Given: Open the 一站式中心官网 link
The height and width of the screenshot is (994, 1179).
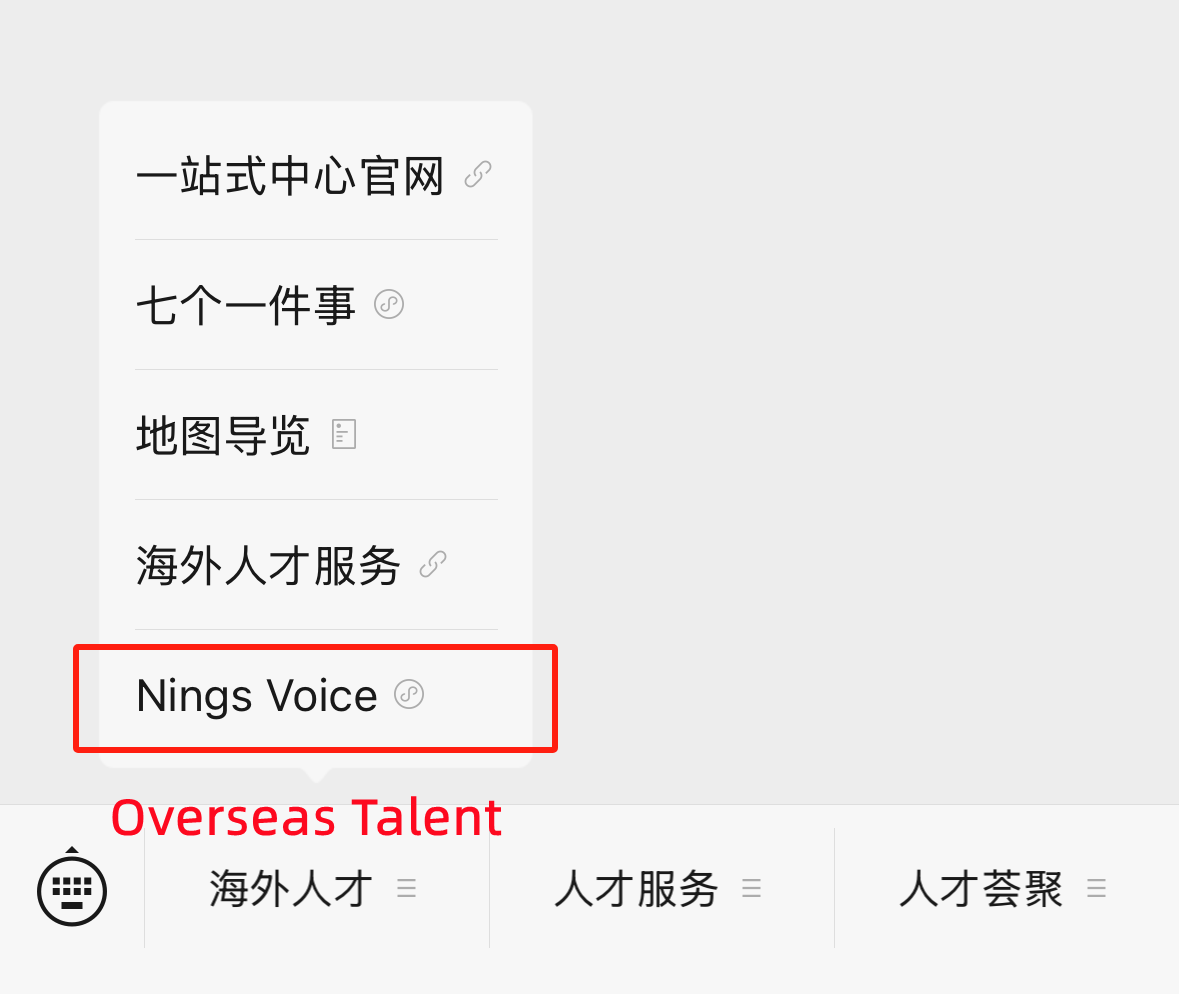Looking at the screenshot, I should (290, 175).
